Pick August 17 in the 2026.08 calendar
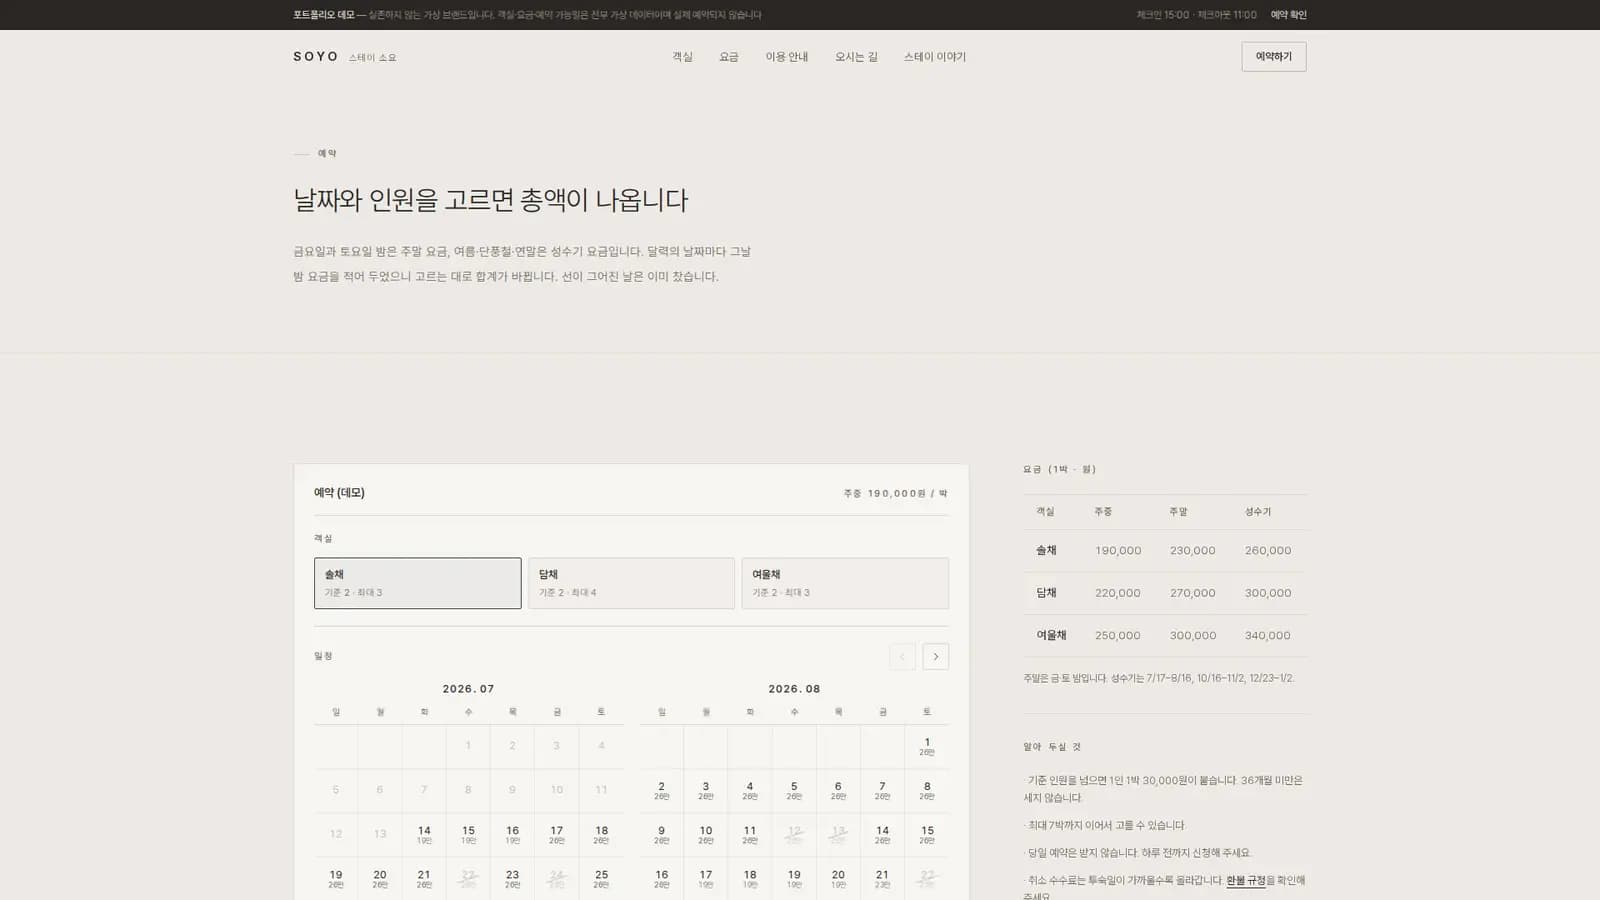 coord(705,878)
